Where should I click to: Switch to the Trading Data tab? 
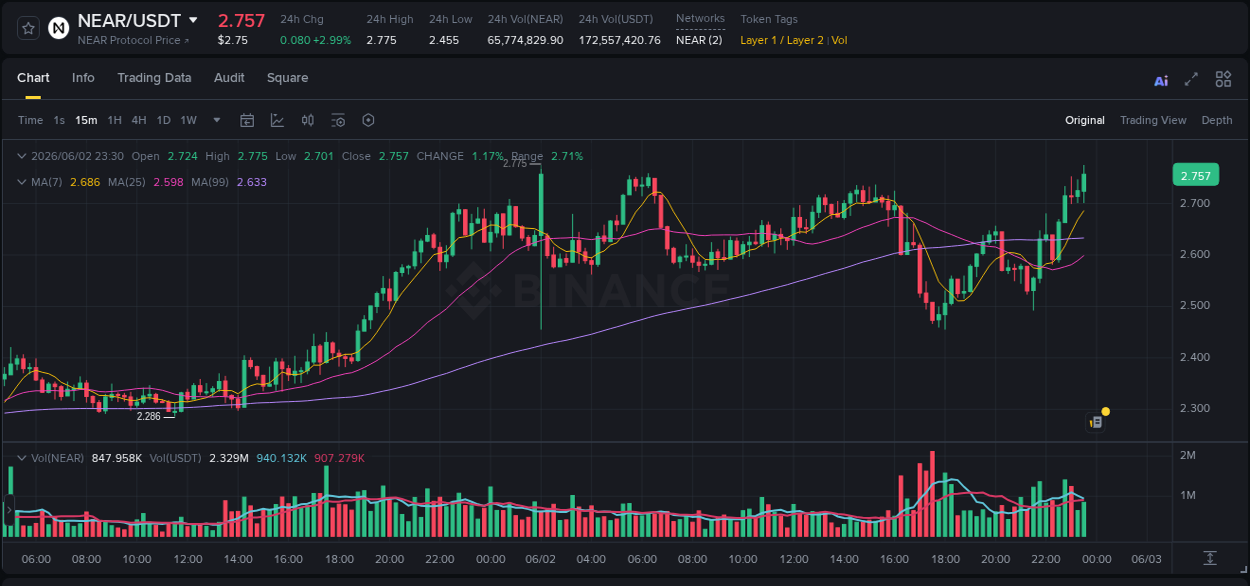pos(154,78)
